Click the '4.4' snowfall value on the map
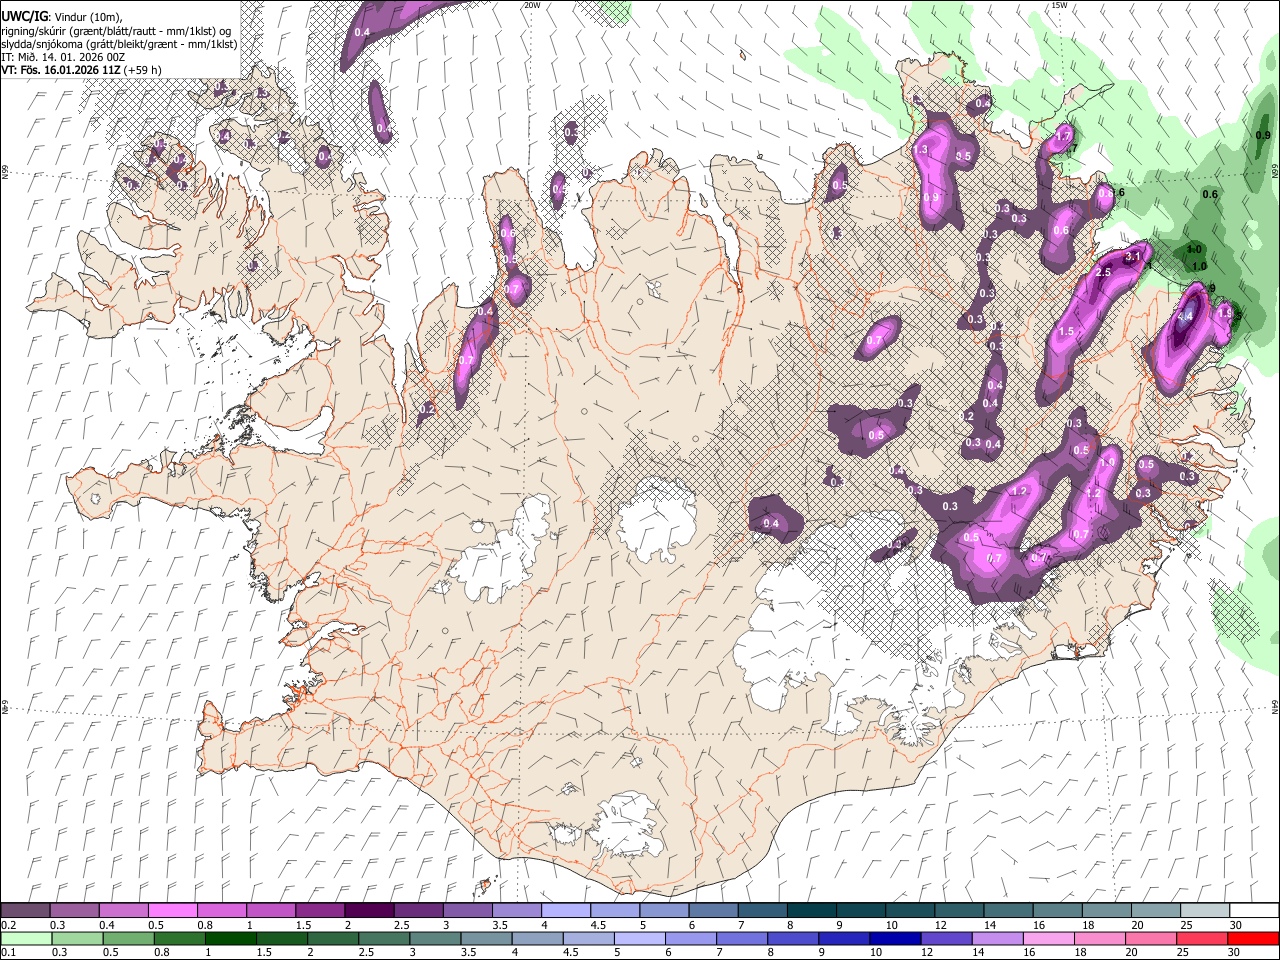This screenshot has width=1280, height=960. (1186, 316)
